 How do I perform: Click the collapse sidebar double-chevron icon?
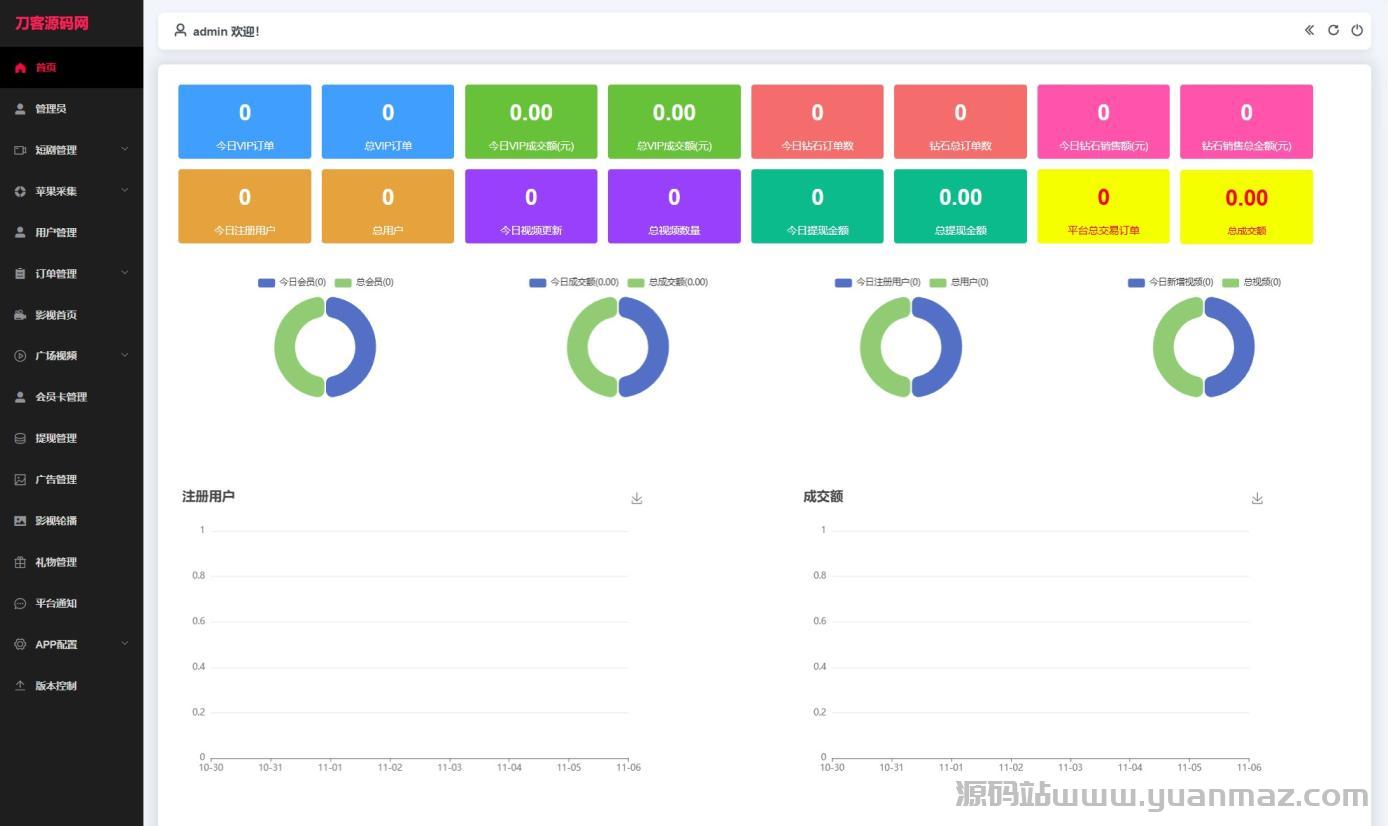point(1309,30)
